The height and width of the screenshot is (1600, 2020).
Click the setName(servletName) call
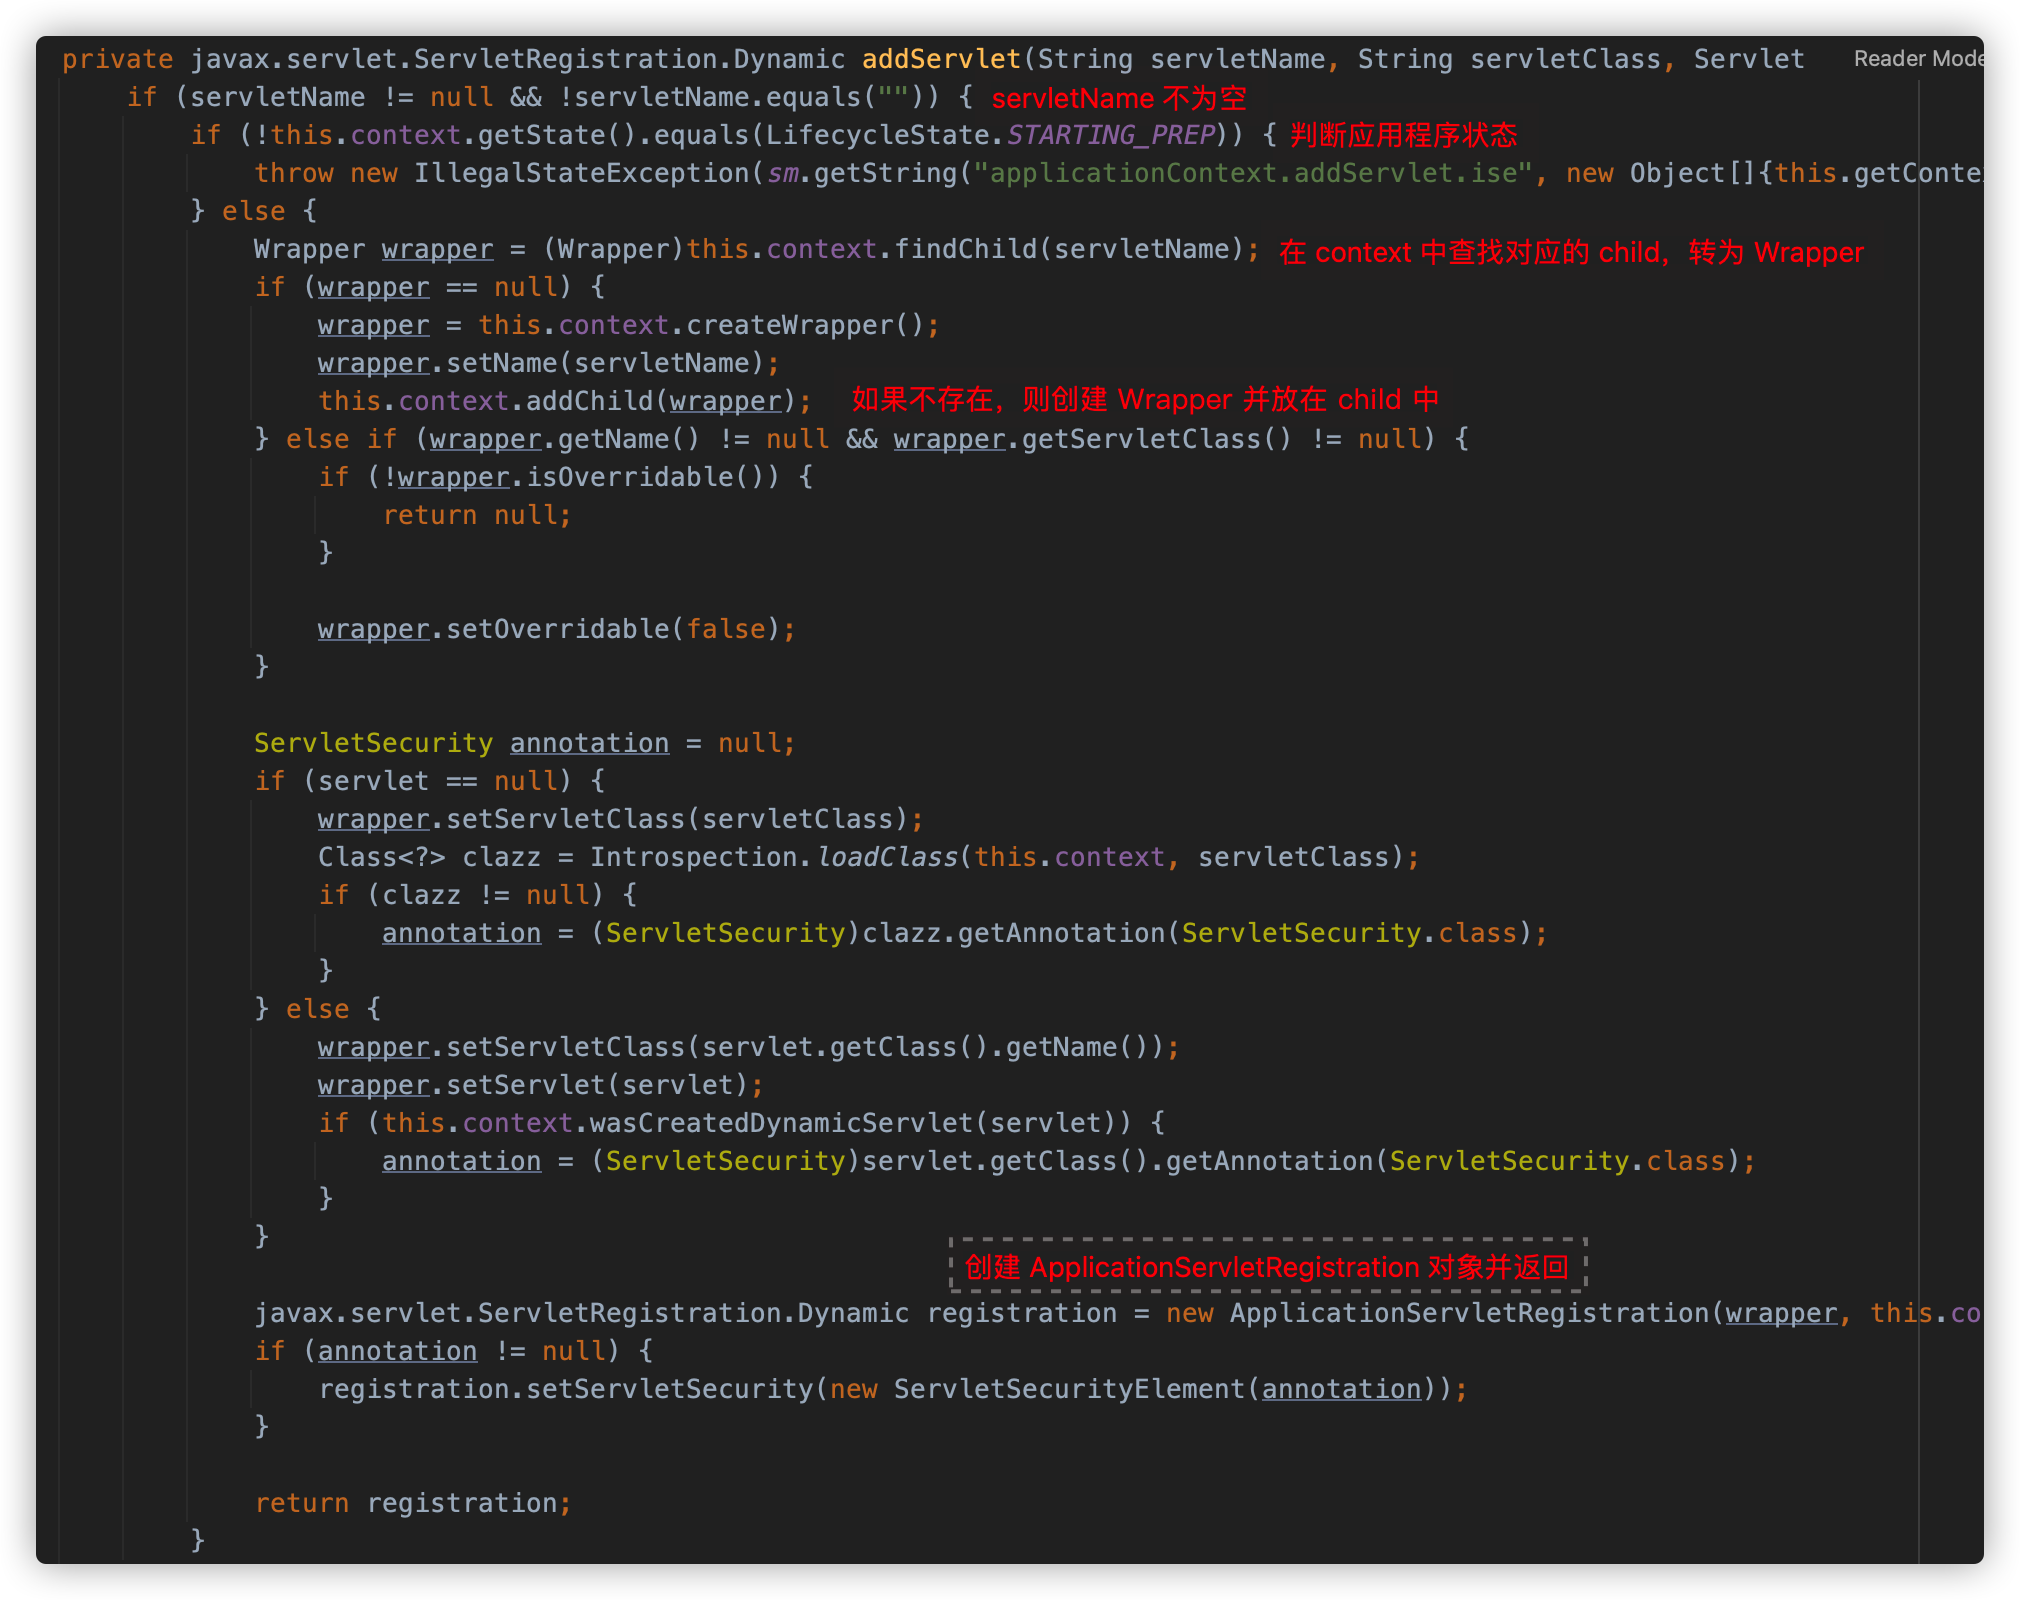(x=605, y=363)
